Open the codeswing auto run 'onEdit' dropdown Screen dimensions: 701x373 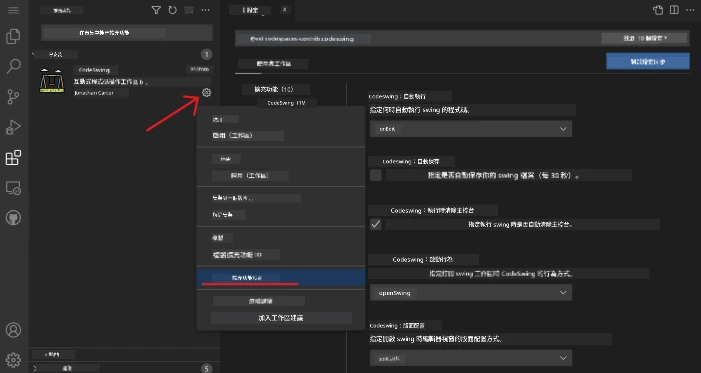471,129
